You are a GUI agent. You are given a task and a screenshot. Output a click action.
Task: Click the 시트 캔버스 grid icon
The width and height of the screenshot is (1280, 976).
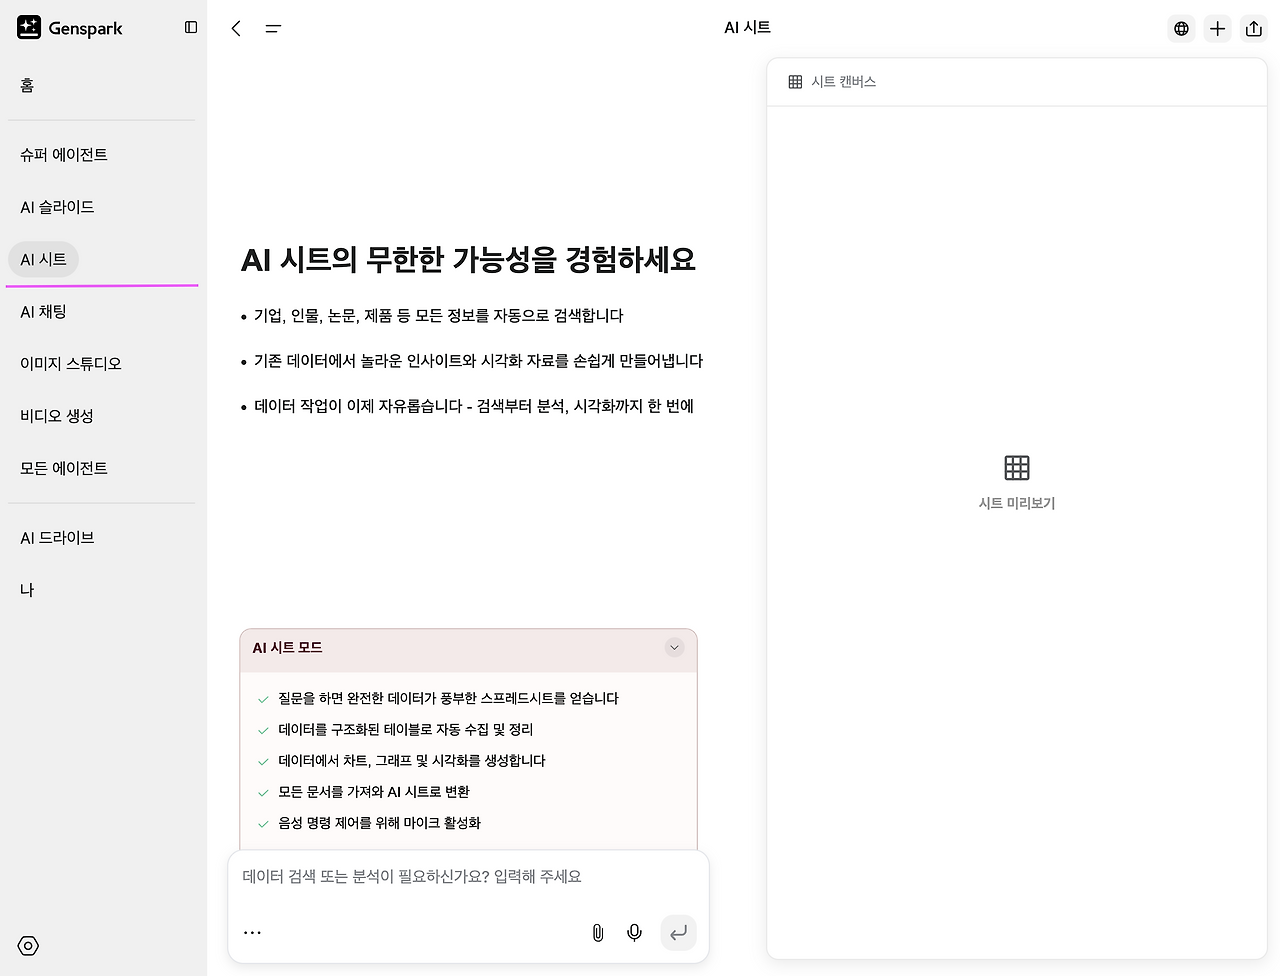click(794, 81)
